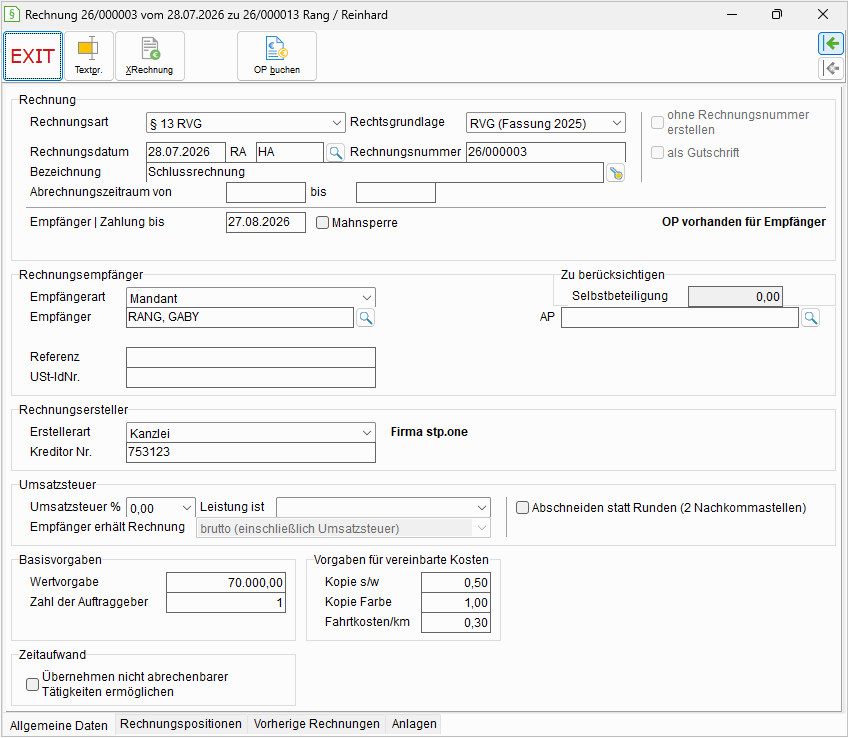The width and height of the screenshot is (848, 738).
Task: Click the OP buchen toolbar icon
Action: (x=277, y=56)
